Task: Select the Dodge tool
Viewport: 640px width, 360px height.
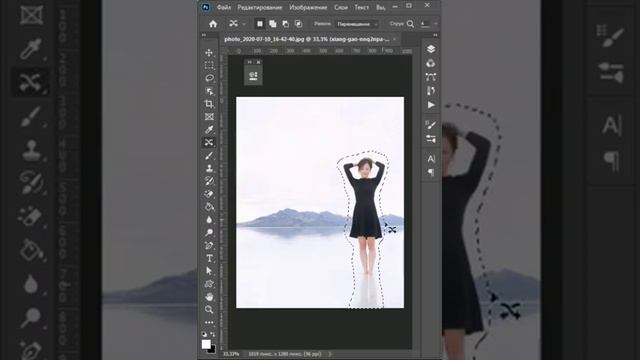Action: pos(209,232)
